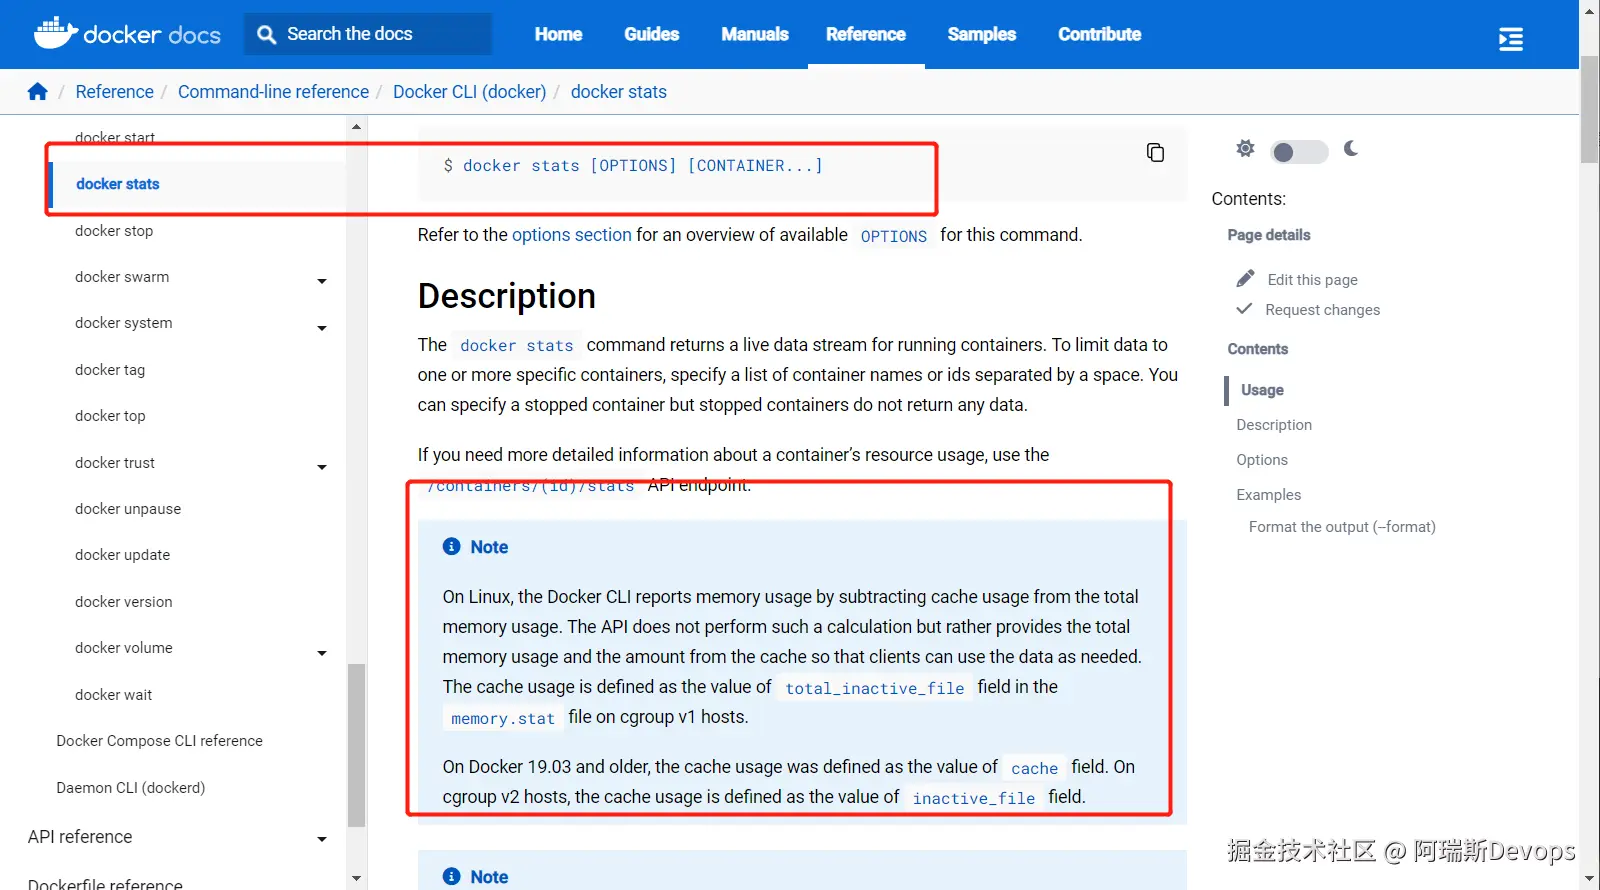Jump to Usage in contents
This screenshot has height=890, width=1600.
1262,390
